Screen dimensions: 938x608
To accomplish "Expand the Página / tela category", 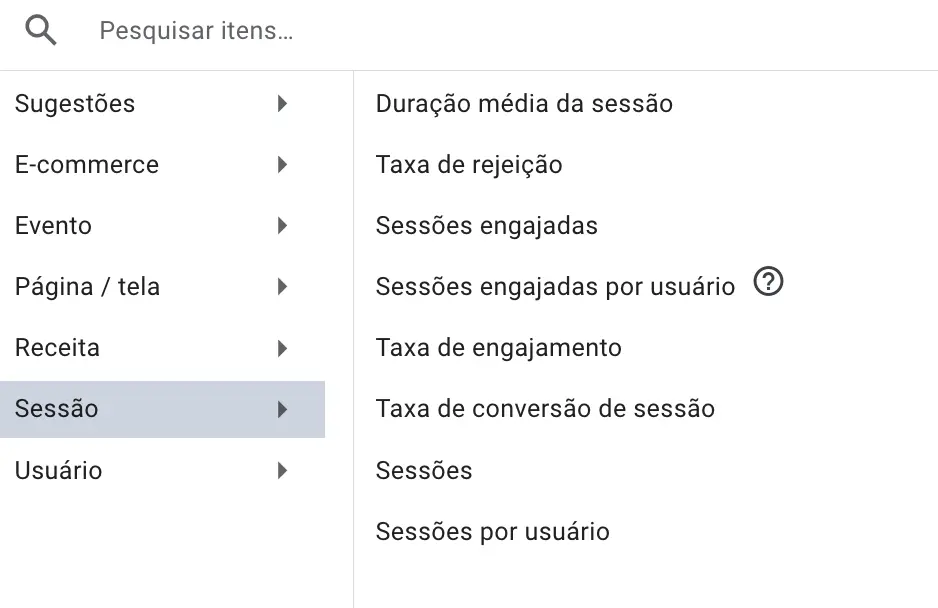I will coord(283,286).
